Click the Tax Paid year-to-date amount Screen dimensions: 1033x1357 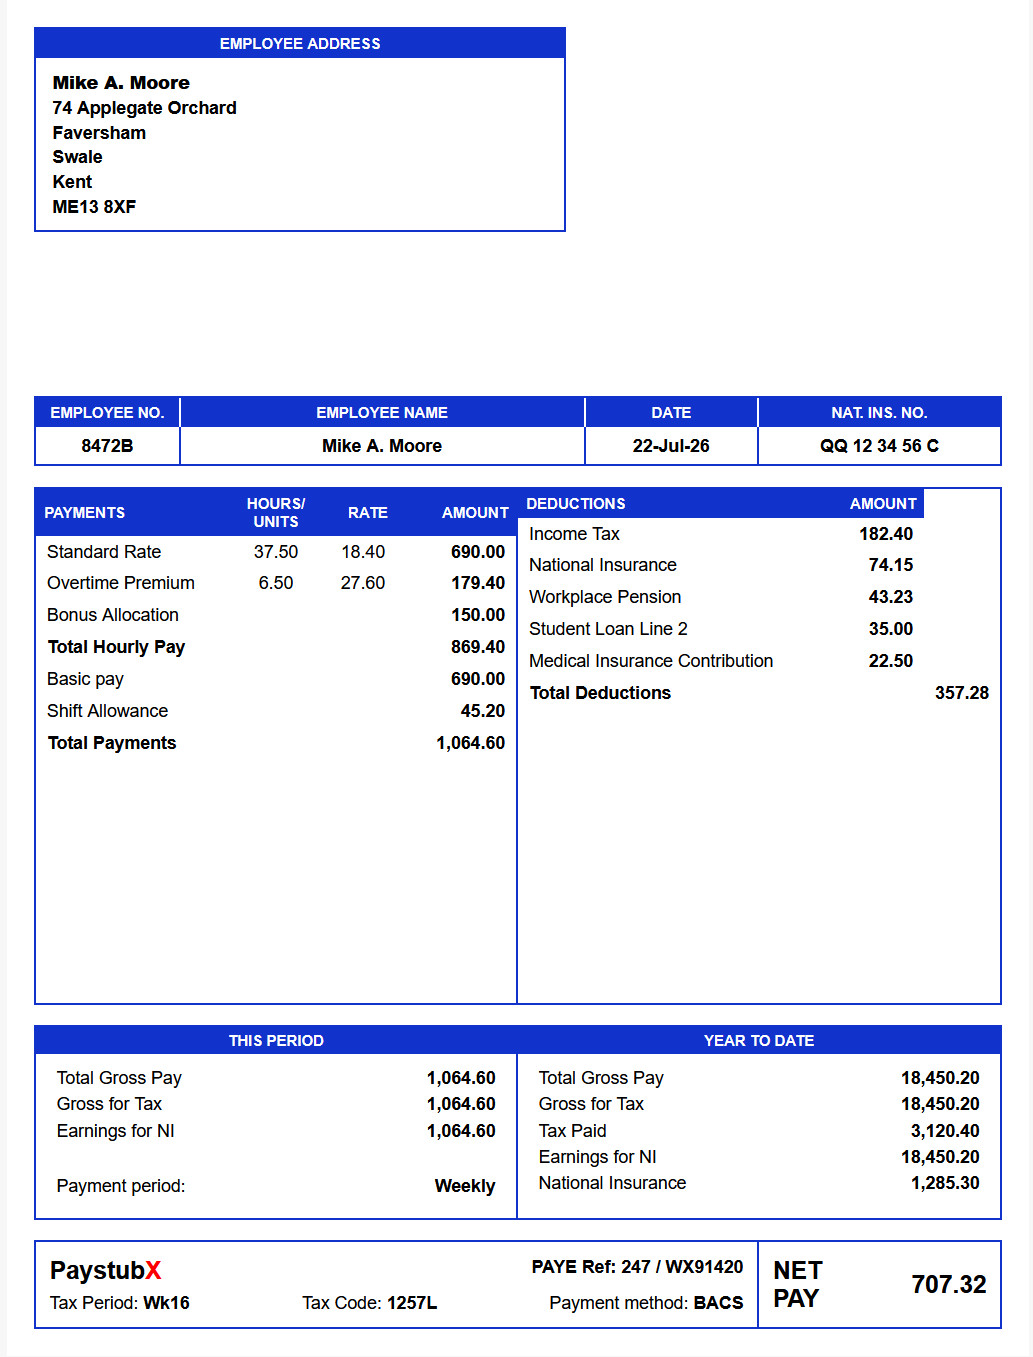pos(945,1131)
